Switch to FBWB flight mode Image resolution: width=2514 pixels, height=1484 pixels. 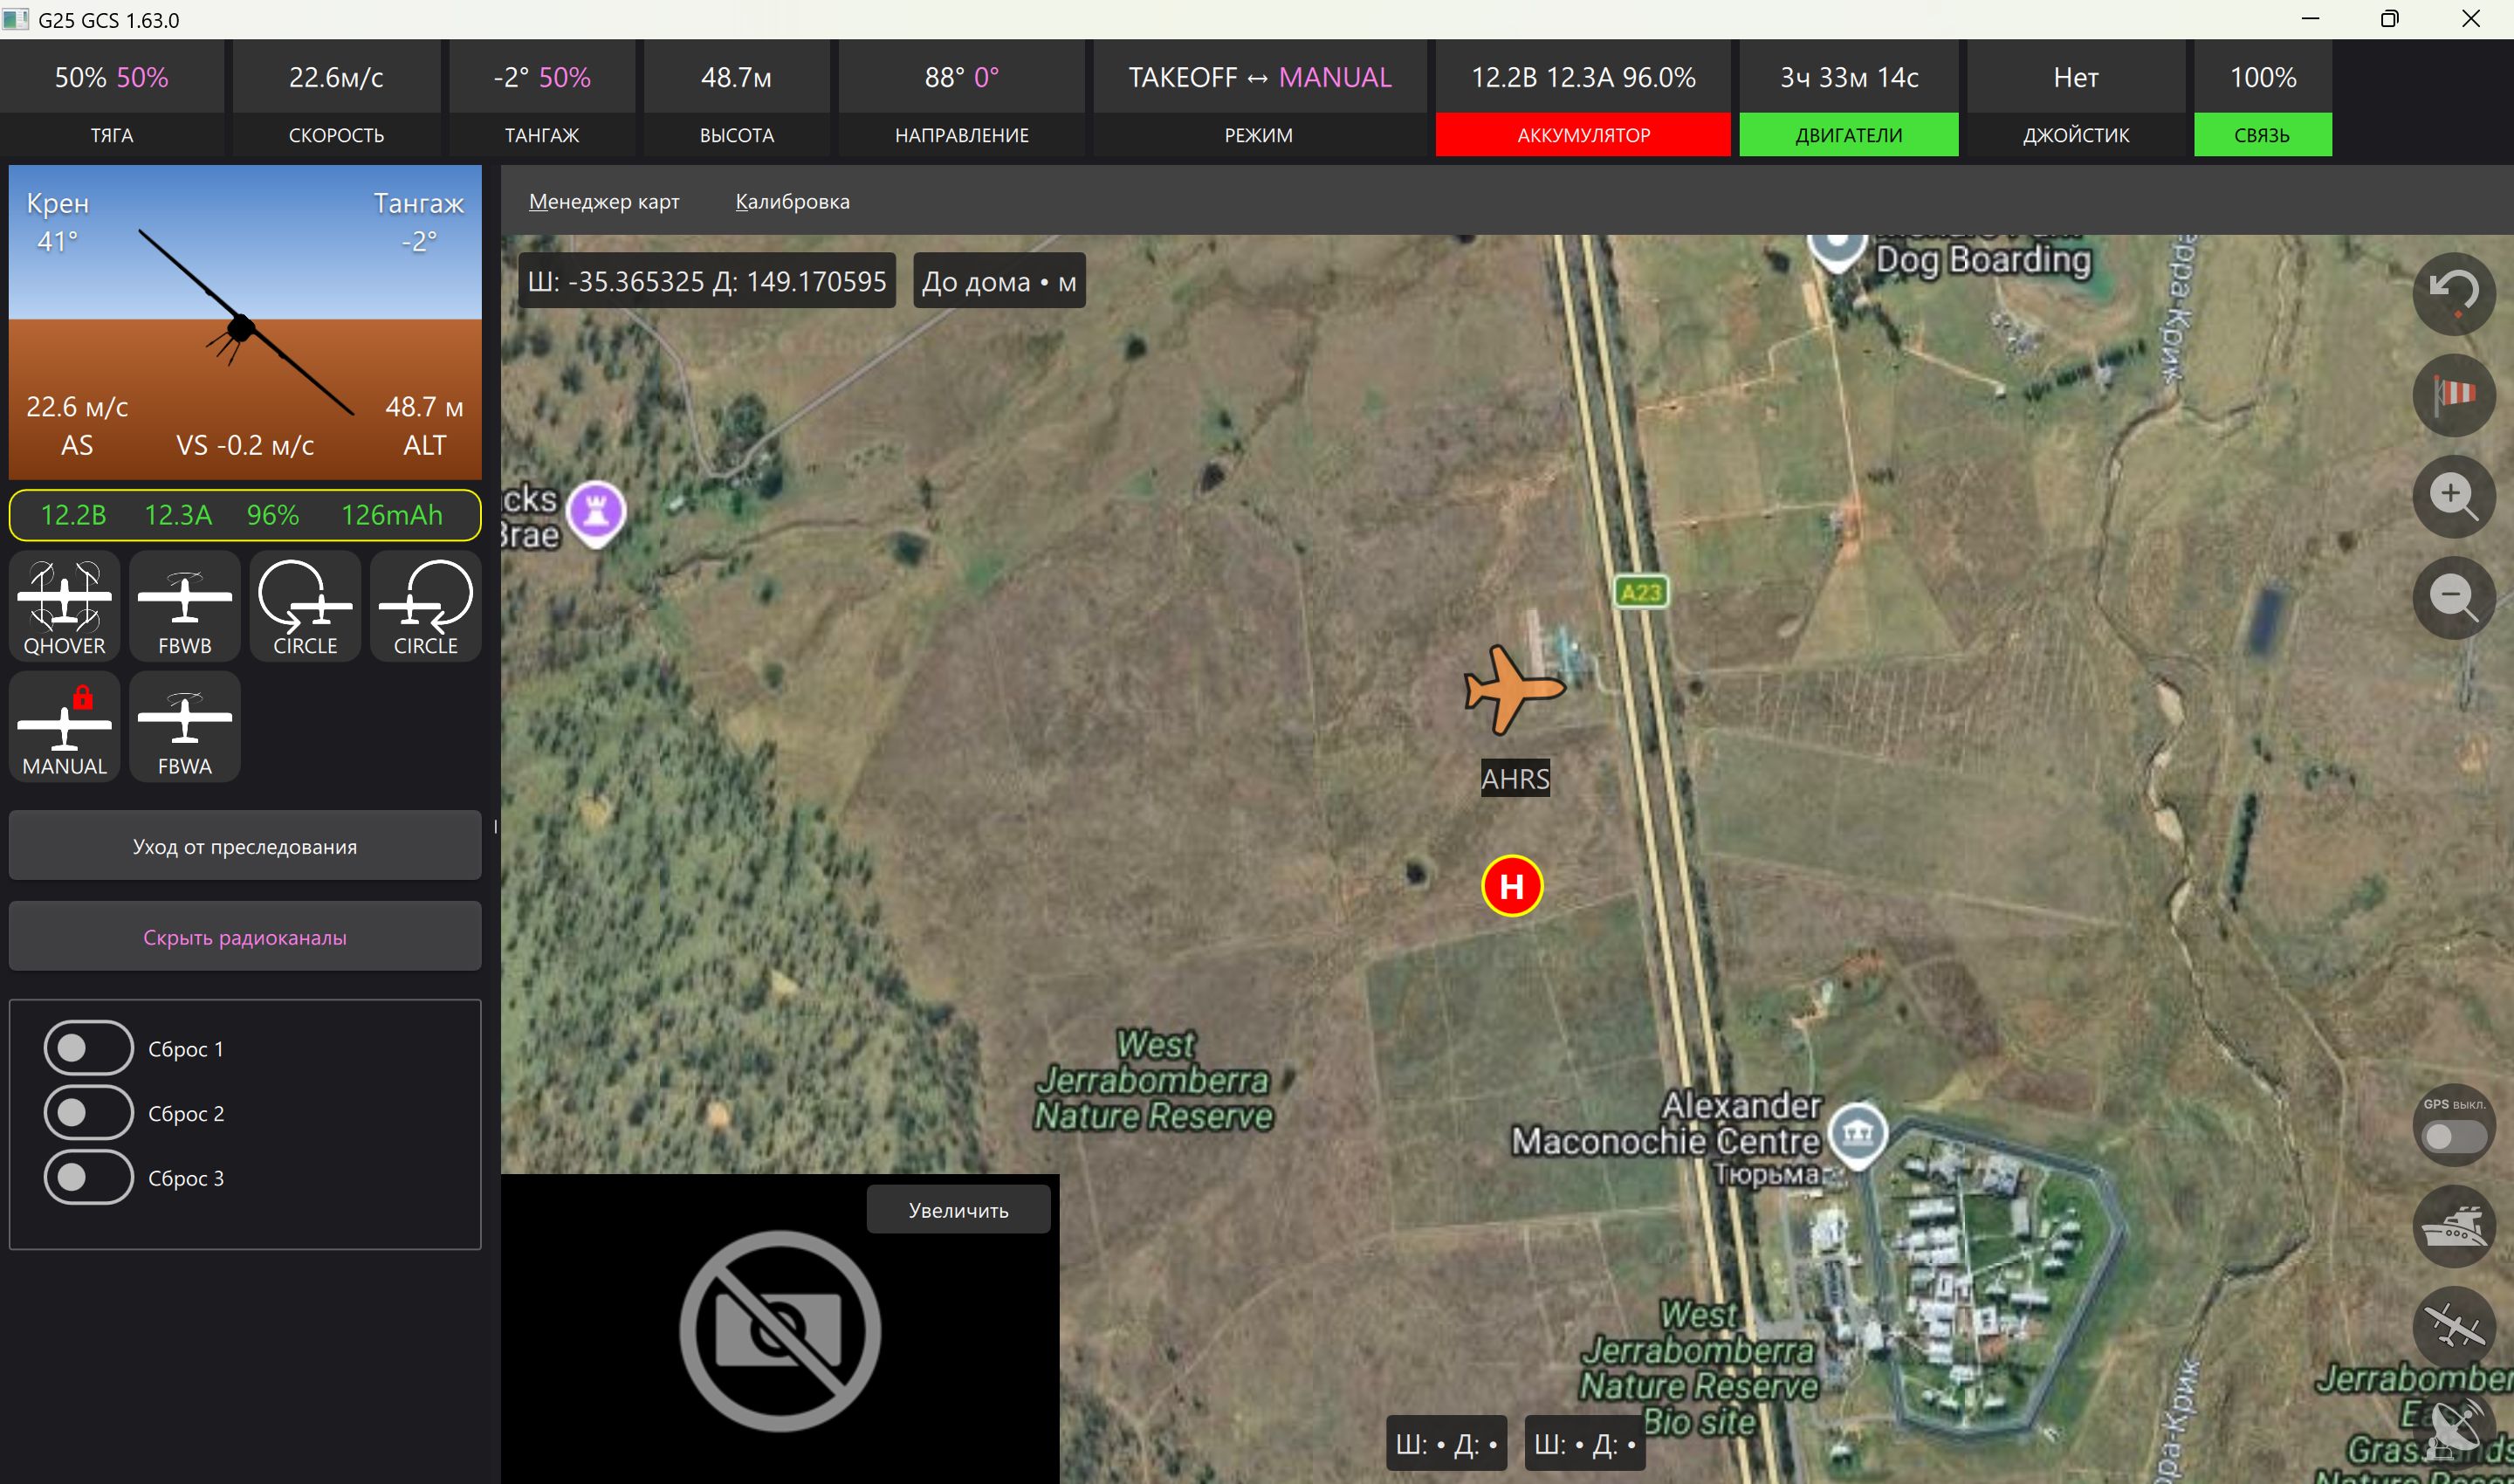point(185,606)
